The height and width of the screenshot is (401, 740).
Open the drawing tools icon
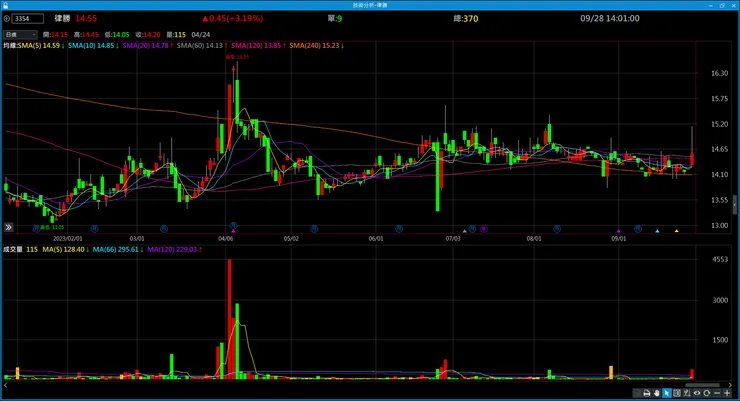pos(687,393)
